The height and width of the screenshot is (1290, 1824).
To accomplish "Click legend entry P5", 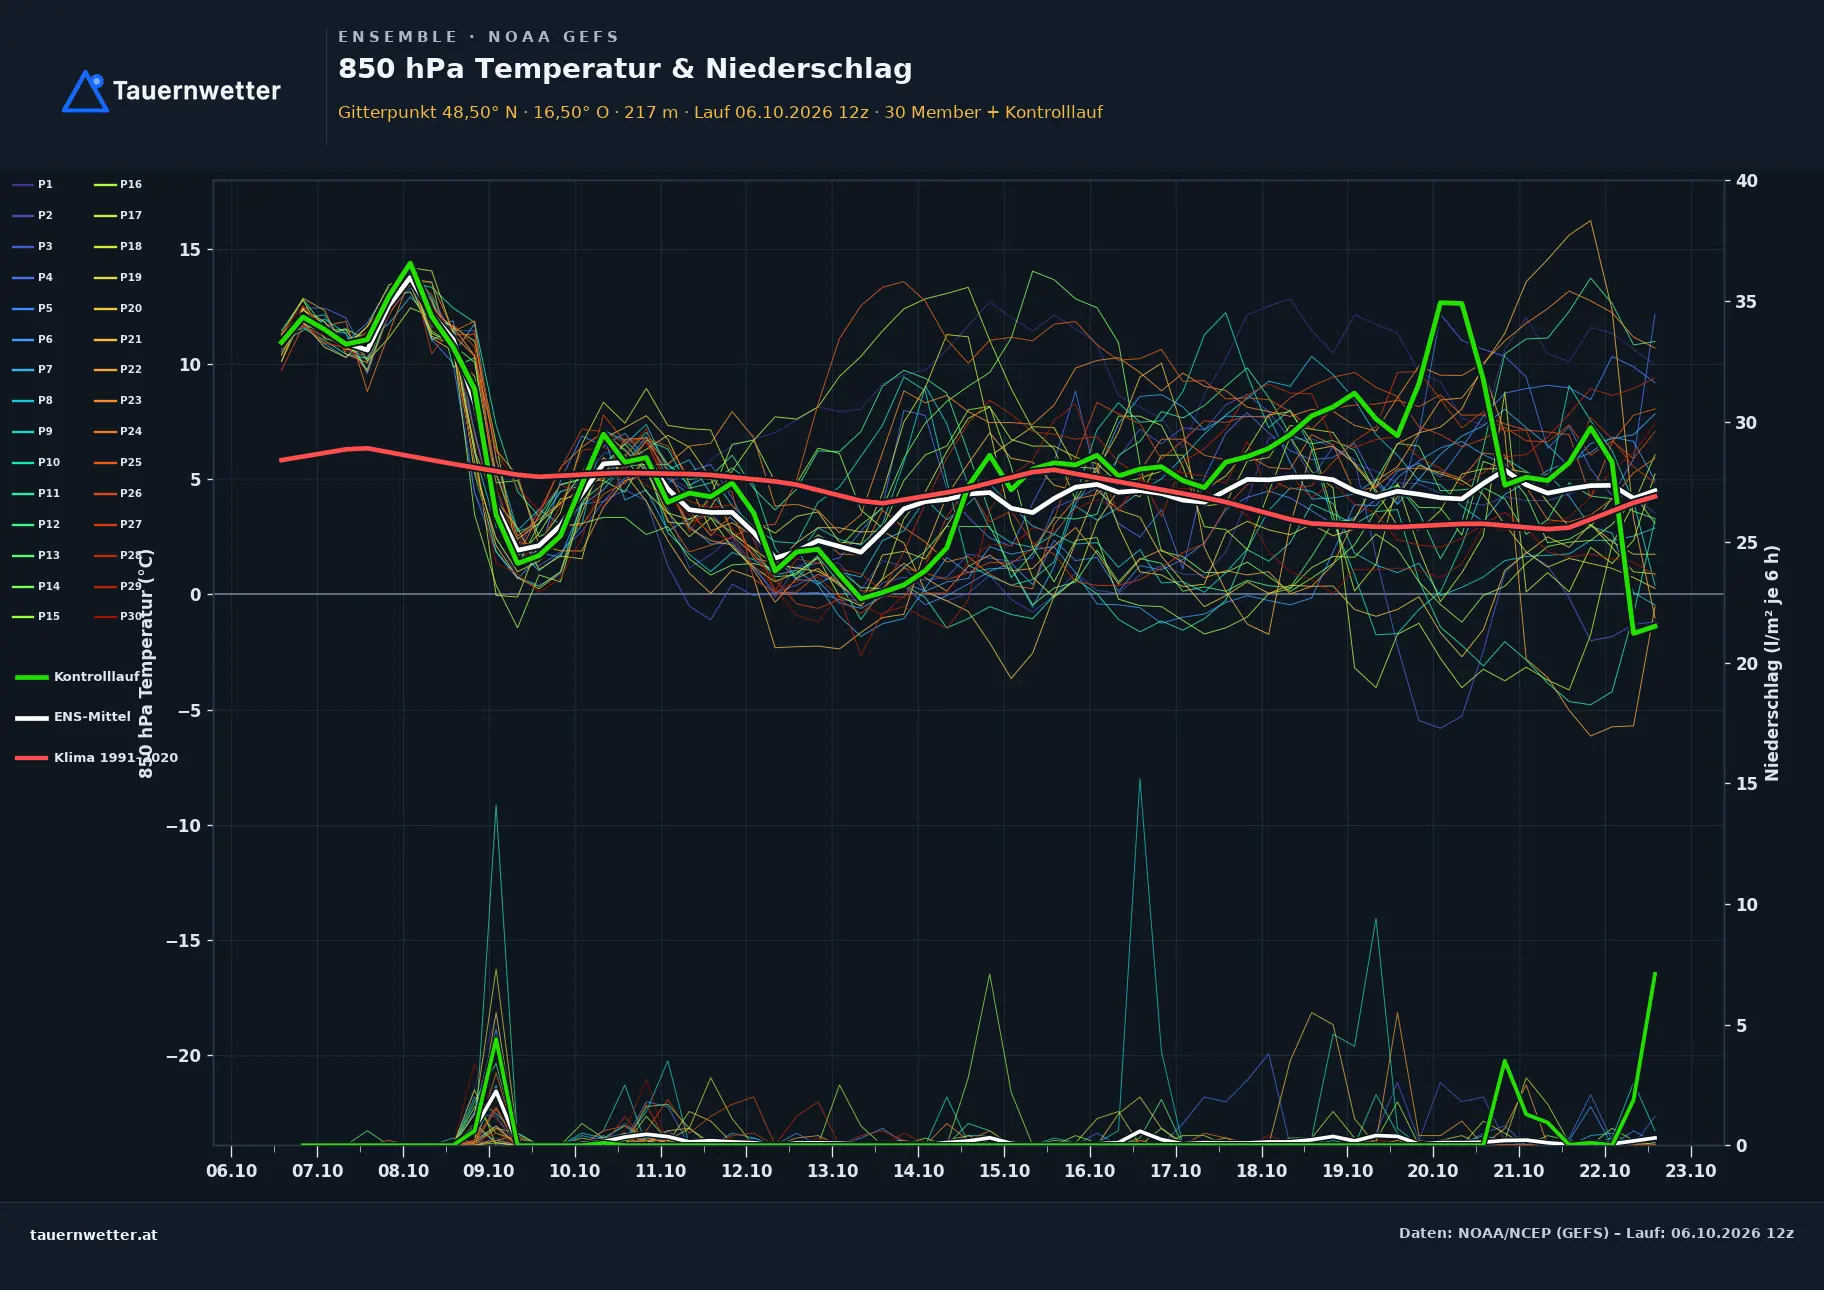I will coord(33,308).
